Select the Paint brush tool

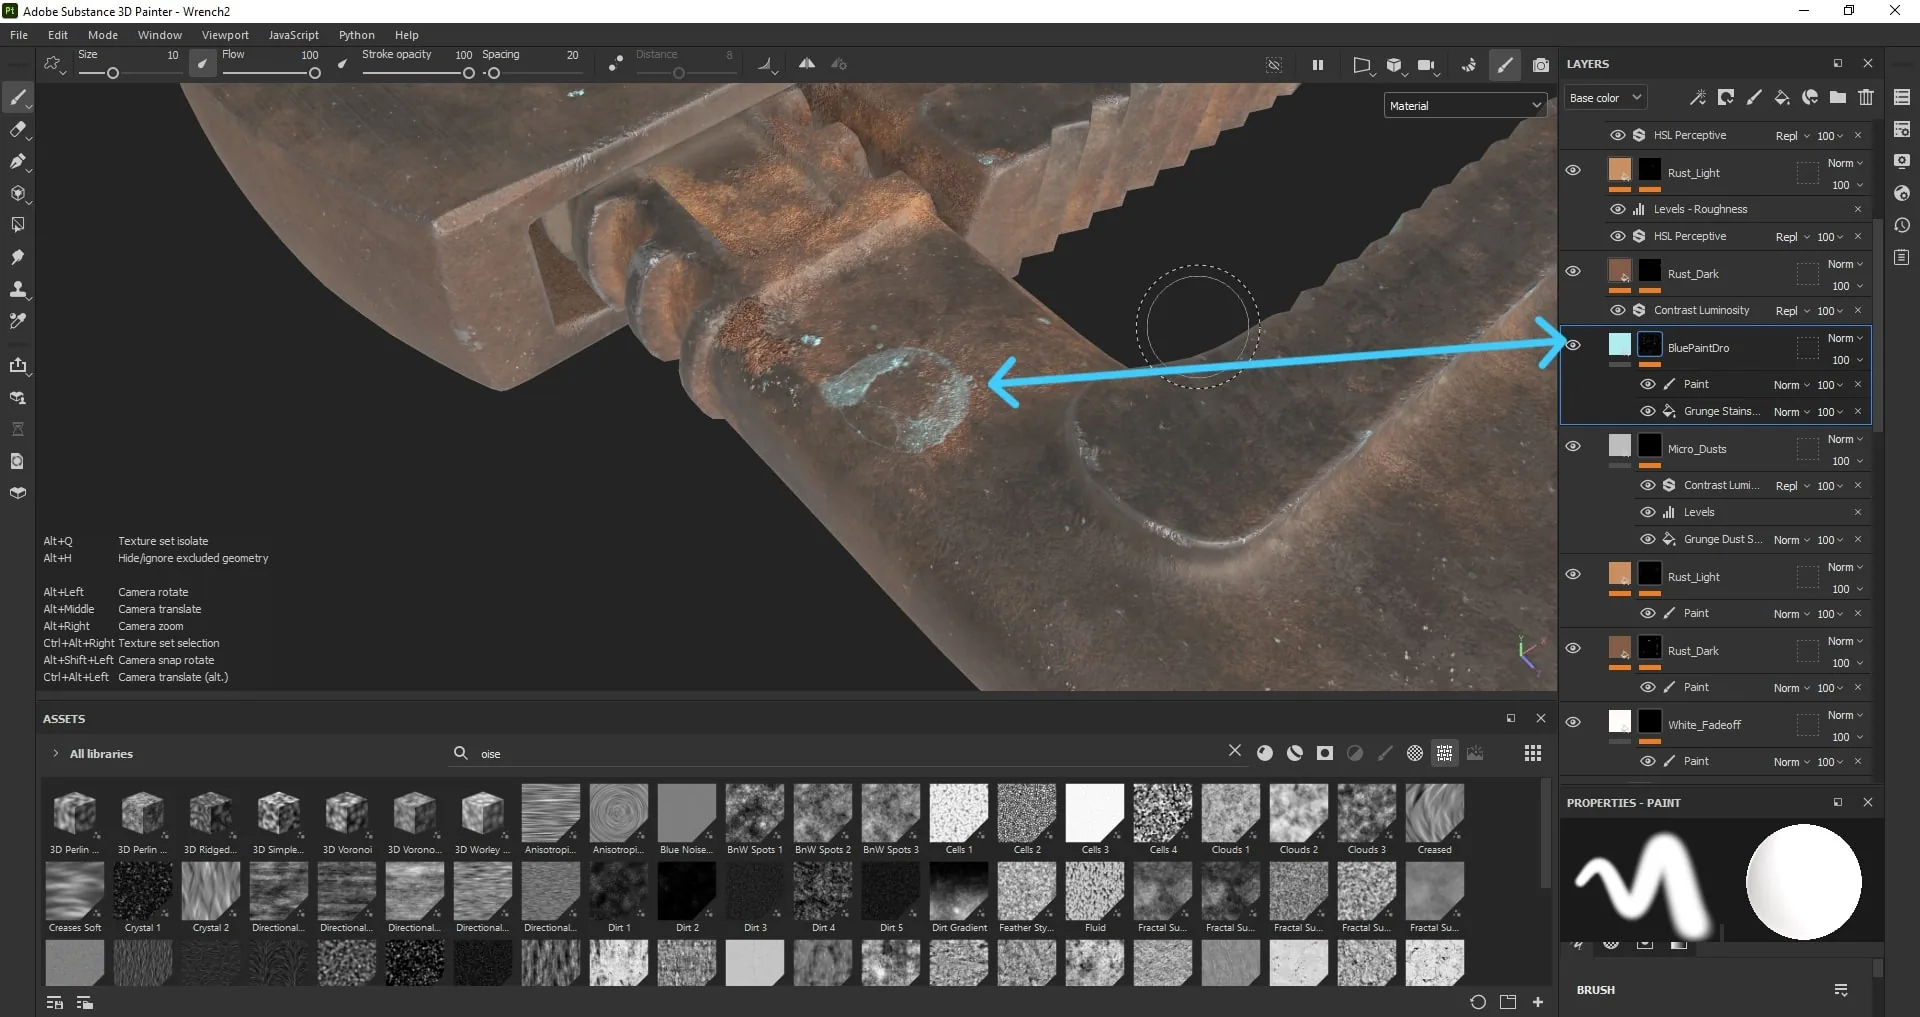pyautogui.click(x=18, y=98)
